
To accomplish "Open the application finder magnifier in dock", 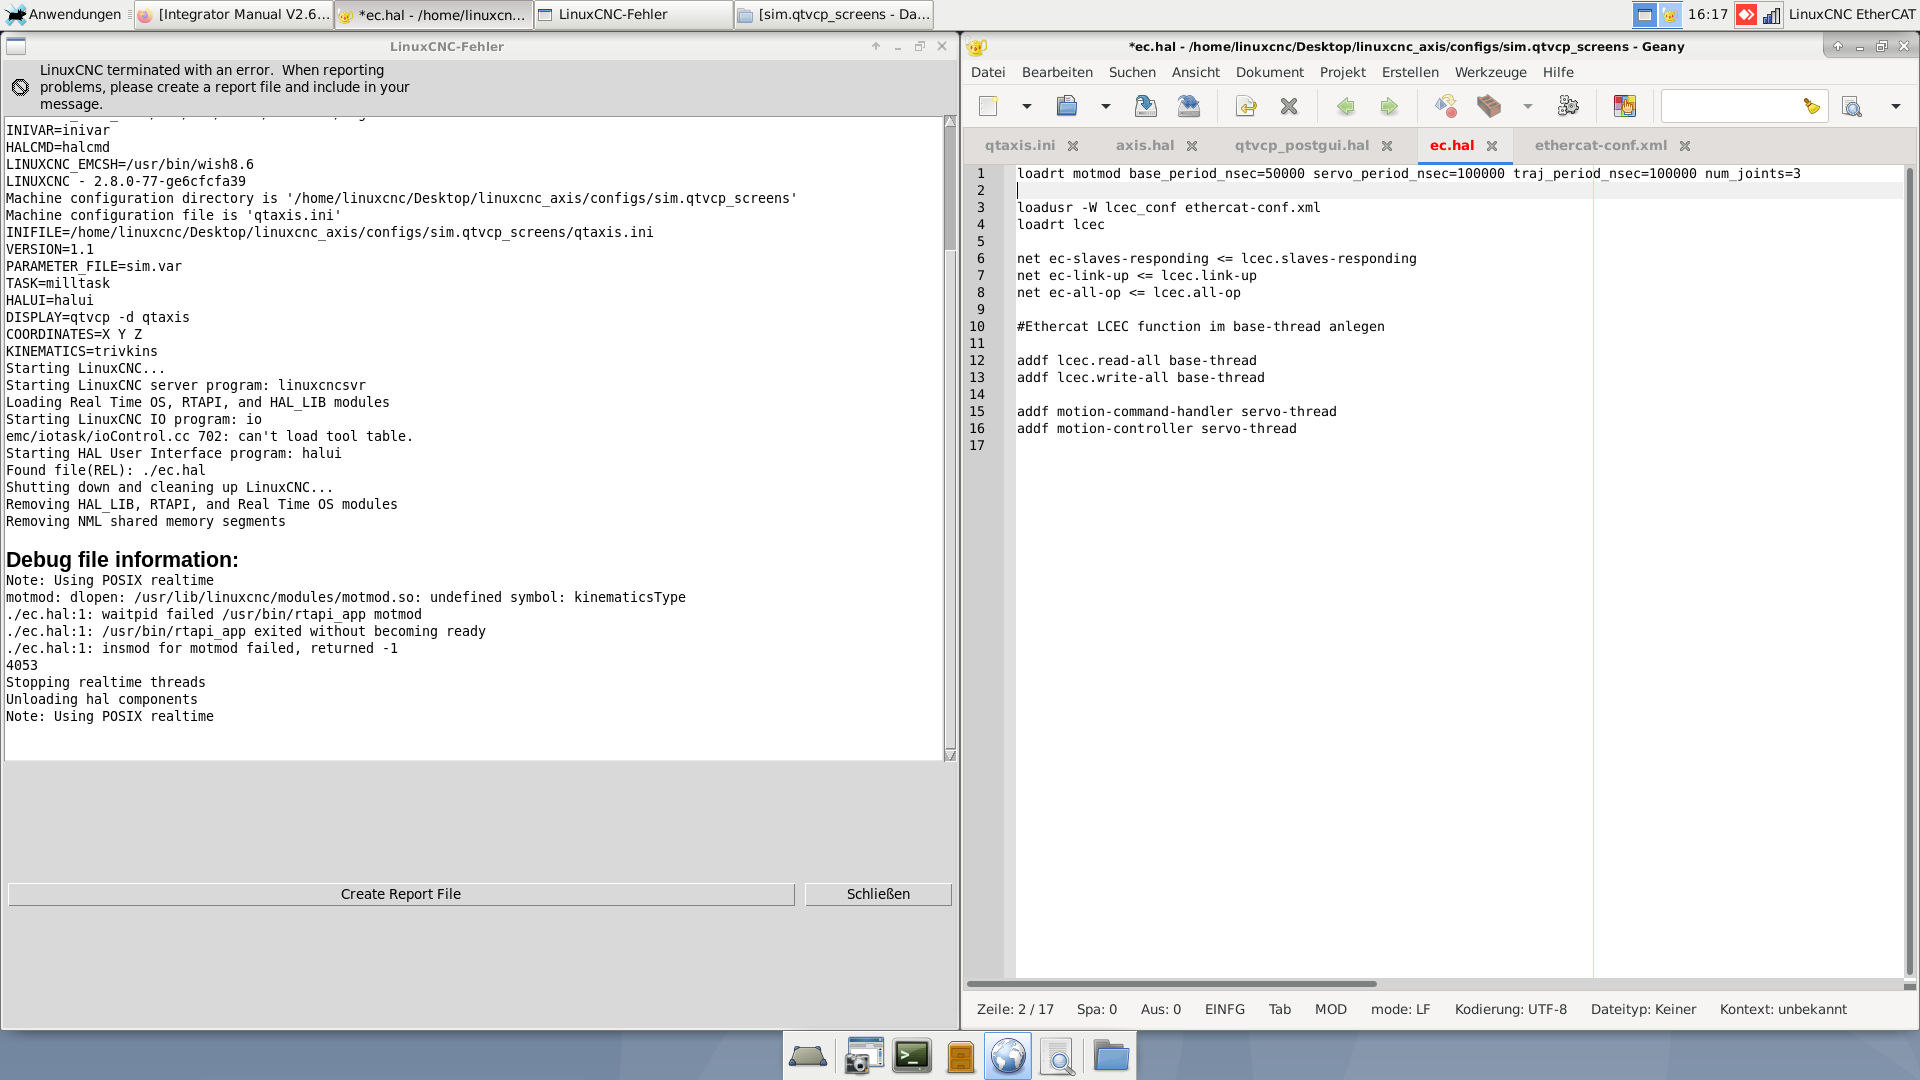I will pyautogui.click(x=1057, y=1056).
